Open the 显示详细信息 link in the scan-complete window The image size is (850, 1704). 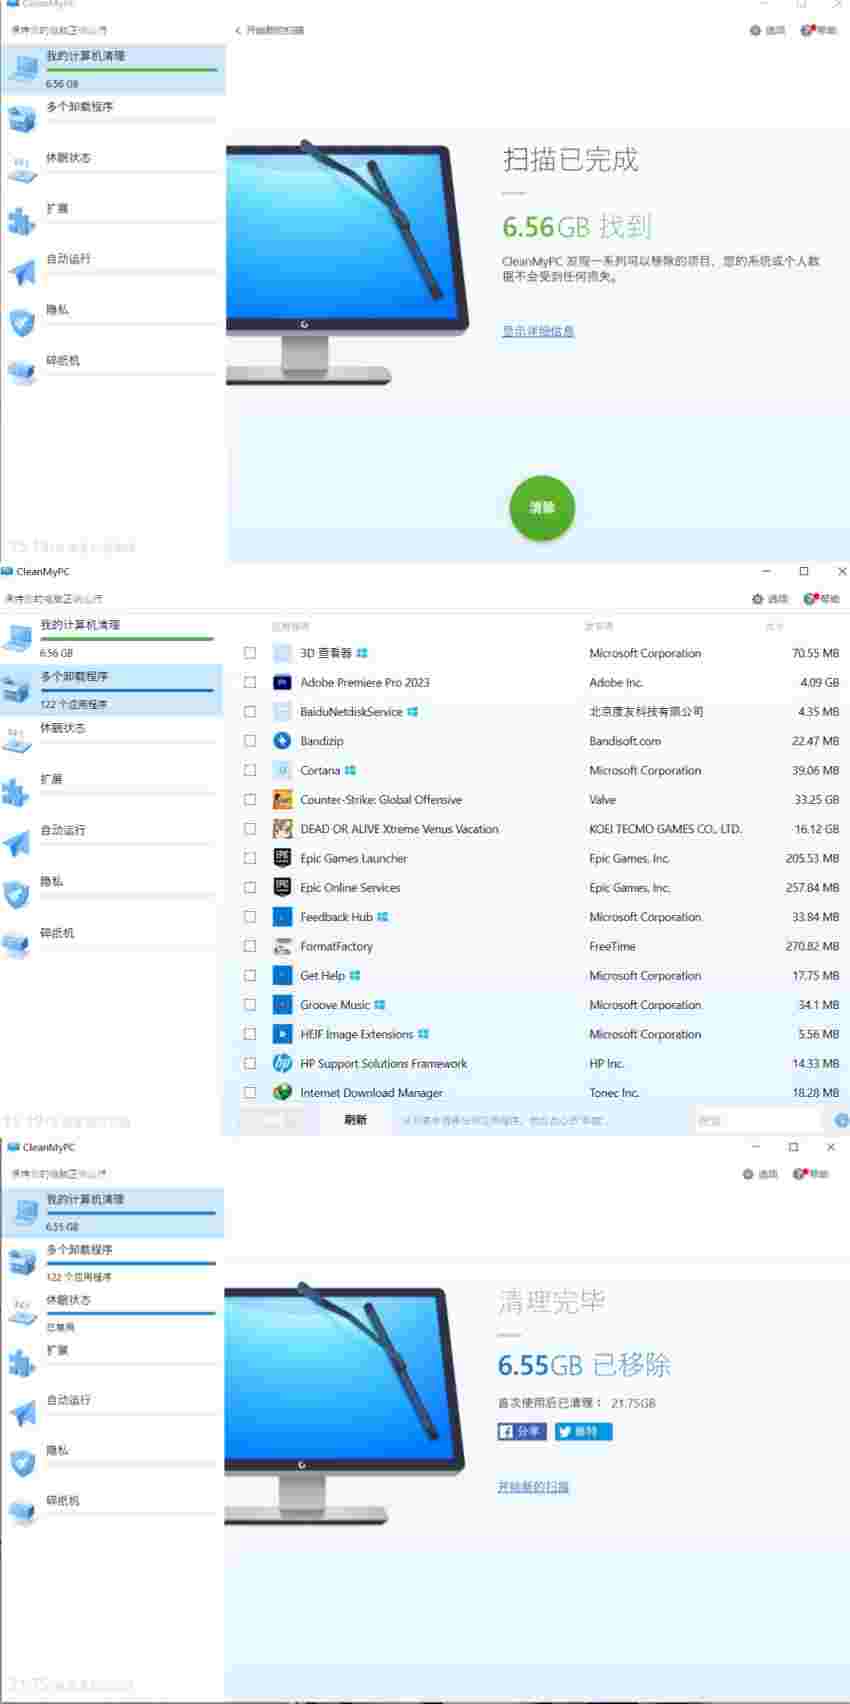click(538, 331)
